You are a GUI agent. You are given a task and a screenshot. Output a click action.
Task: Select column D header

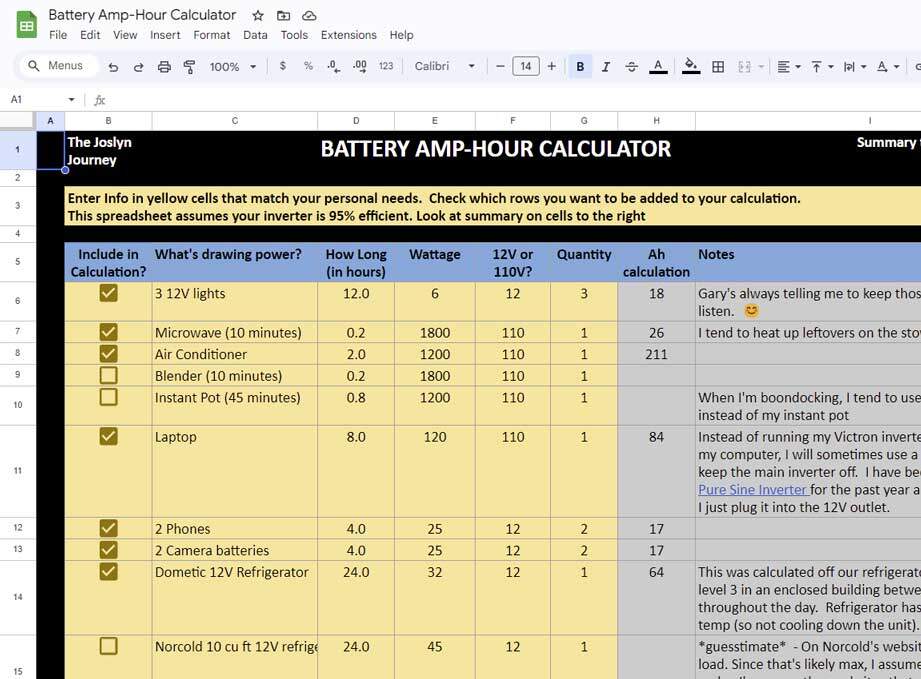coord(356,120)
